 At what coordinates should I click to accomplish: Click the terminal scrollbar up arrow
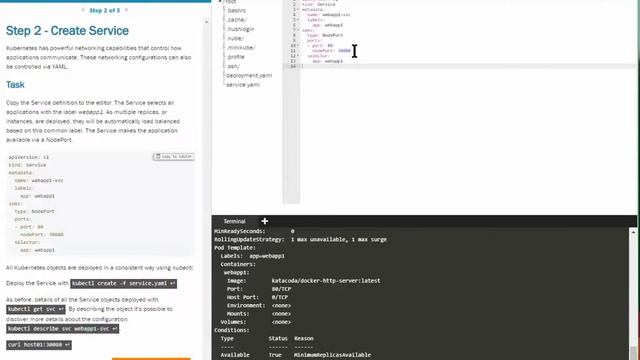tap(633, 232)
